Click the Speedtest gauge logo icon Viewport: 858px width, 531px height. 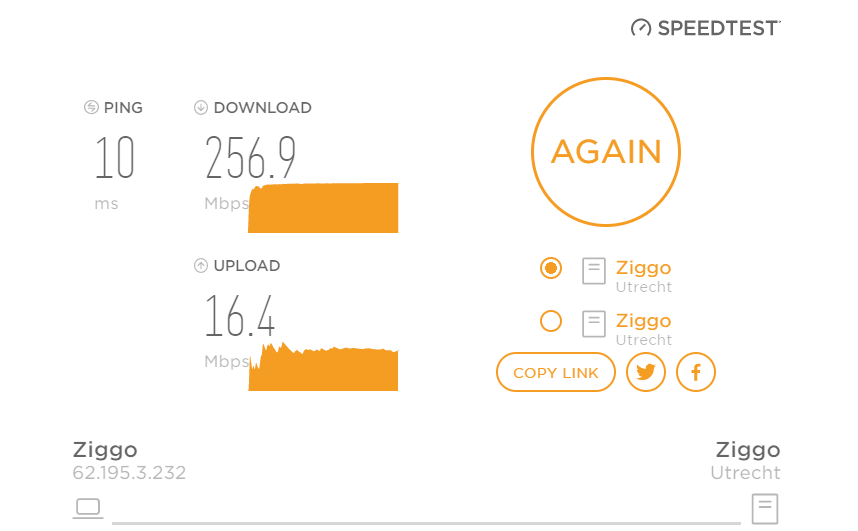(x=641, y=28)
